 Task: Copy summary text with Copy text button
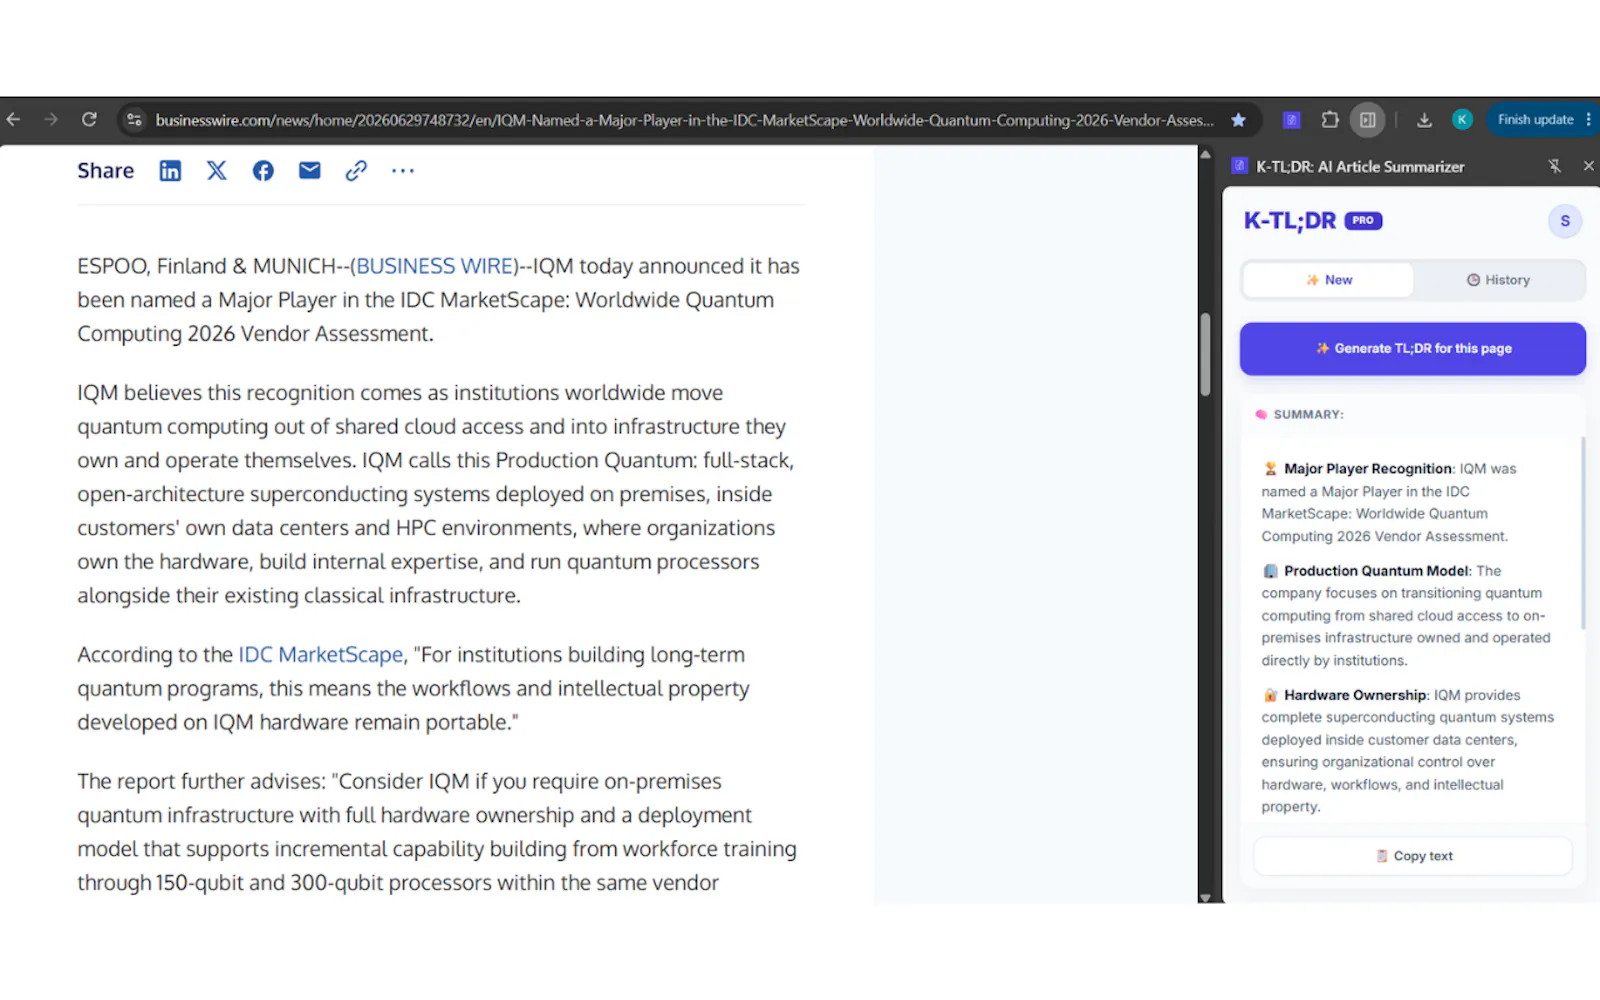click(x=1413, y=856)
